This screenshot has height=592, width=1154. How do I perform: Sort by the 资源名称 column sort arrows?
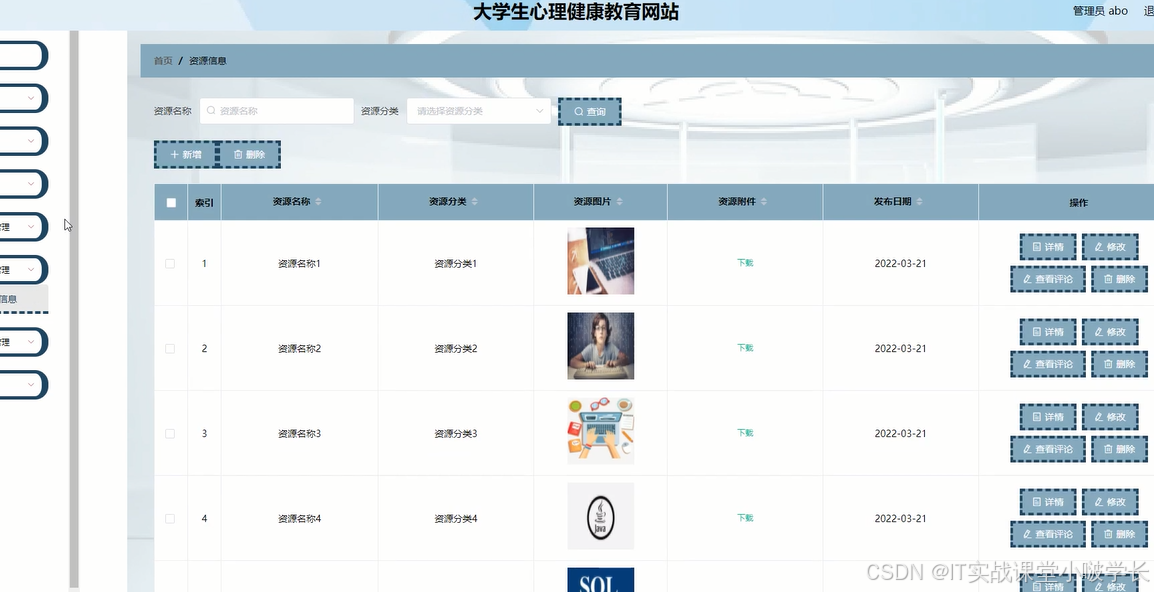click(x=318, y=202)
